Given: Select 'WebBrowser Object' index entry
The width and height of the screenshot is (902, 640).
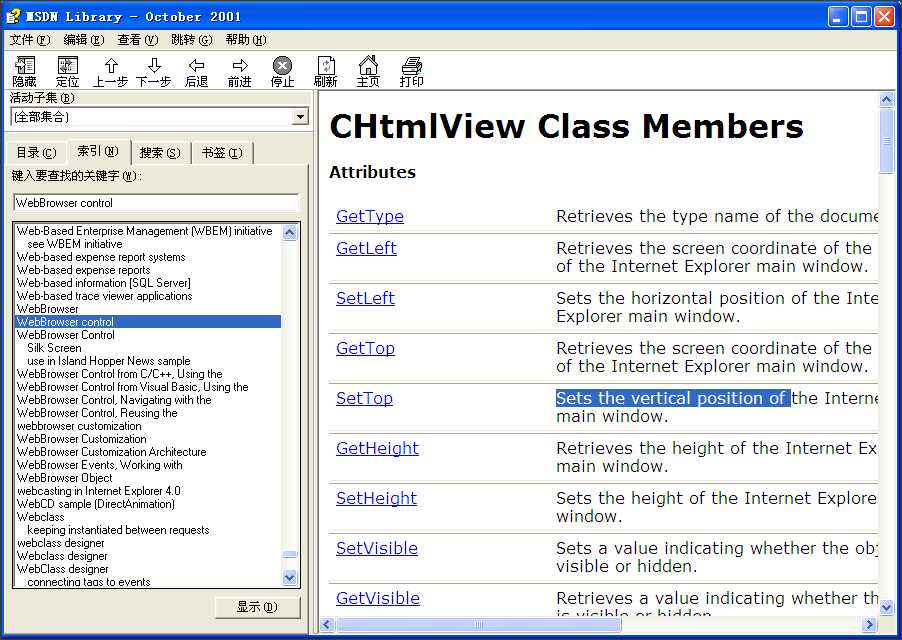Looking at the screenshot, I should pyautogui.click(x=64, y=478).
